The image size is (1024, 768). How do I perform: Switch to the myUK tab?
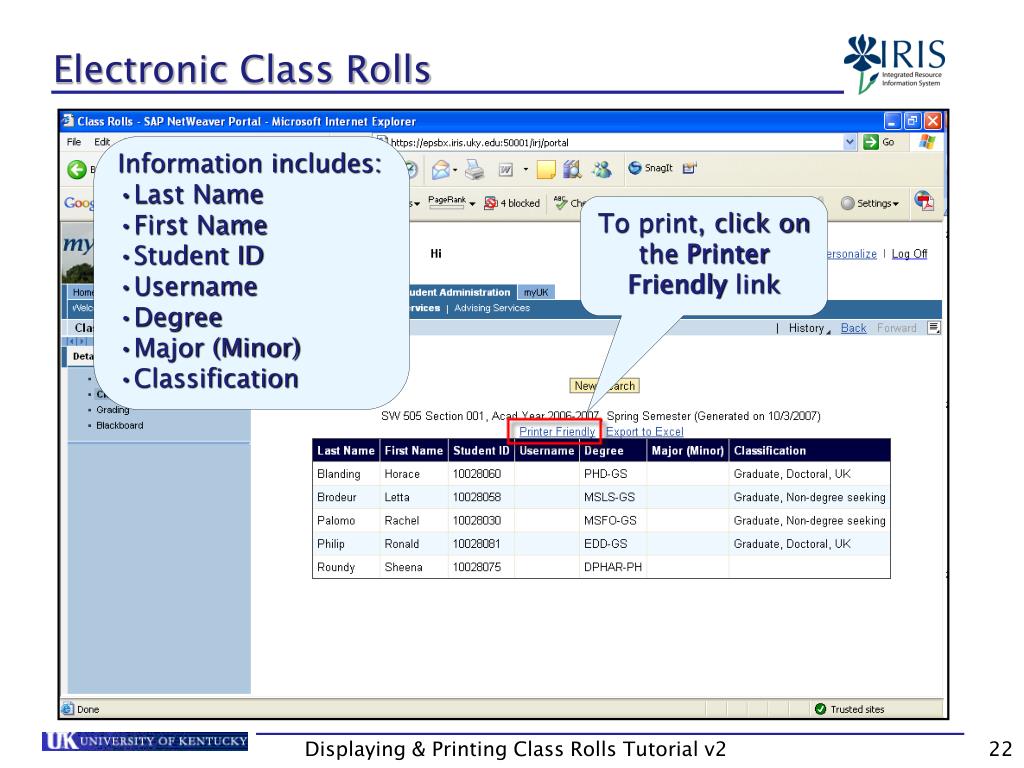click(536, 292)
